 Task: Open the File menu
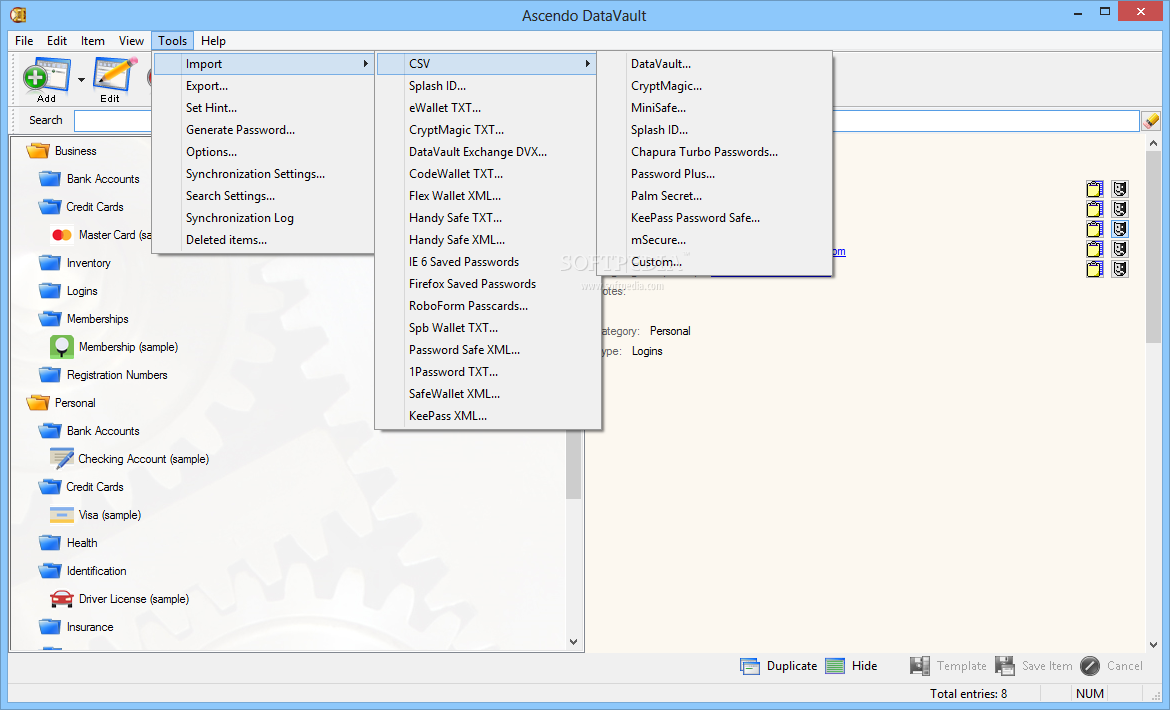coord(24,41)
